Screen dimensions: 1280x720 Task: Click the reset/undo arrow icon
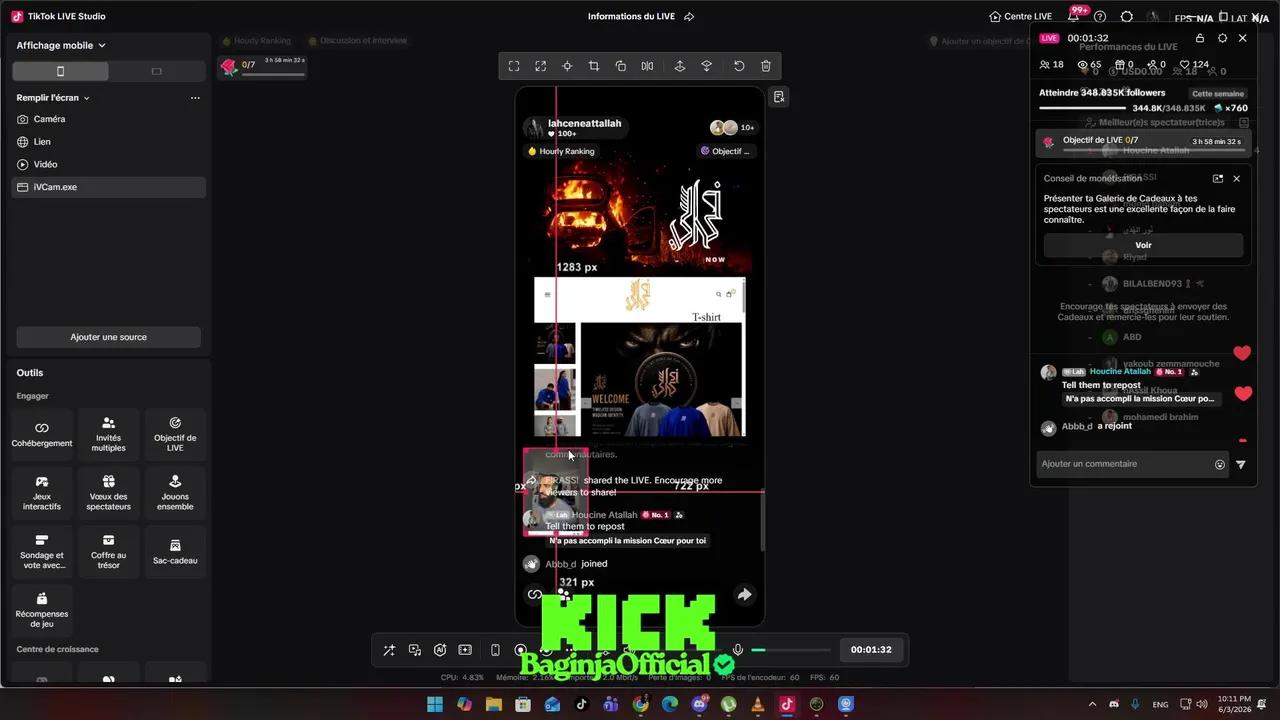(x=739, y=66)
